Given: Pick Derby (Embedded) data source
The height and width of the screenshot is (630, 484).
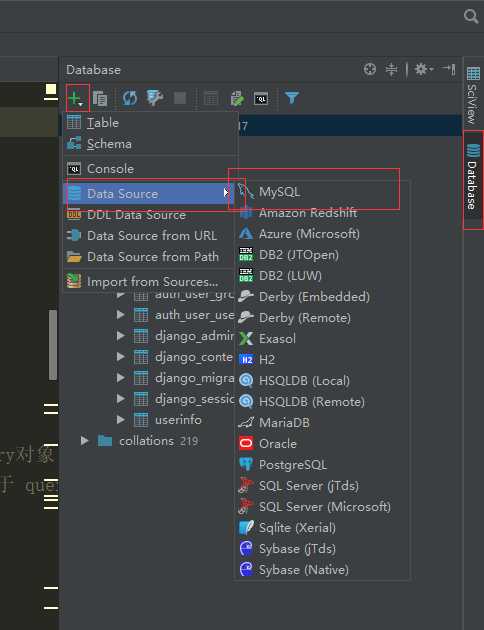Looking at the screenshot, I should [x=323, y=297].
